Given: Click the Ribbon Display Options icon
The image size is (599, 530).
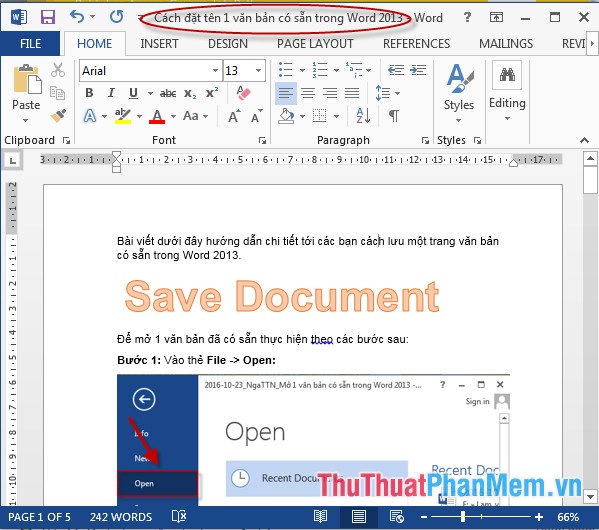Looking at the screenshot, I should 496,17.
